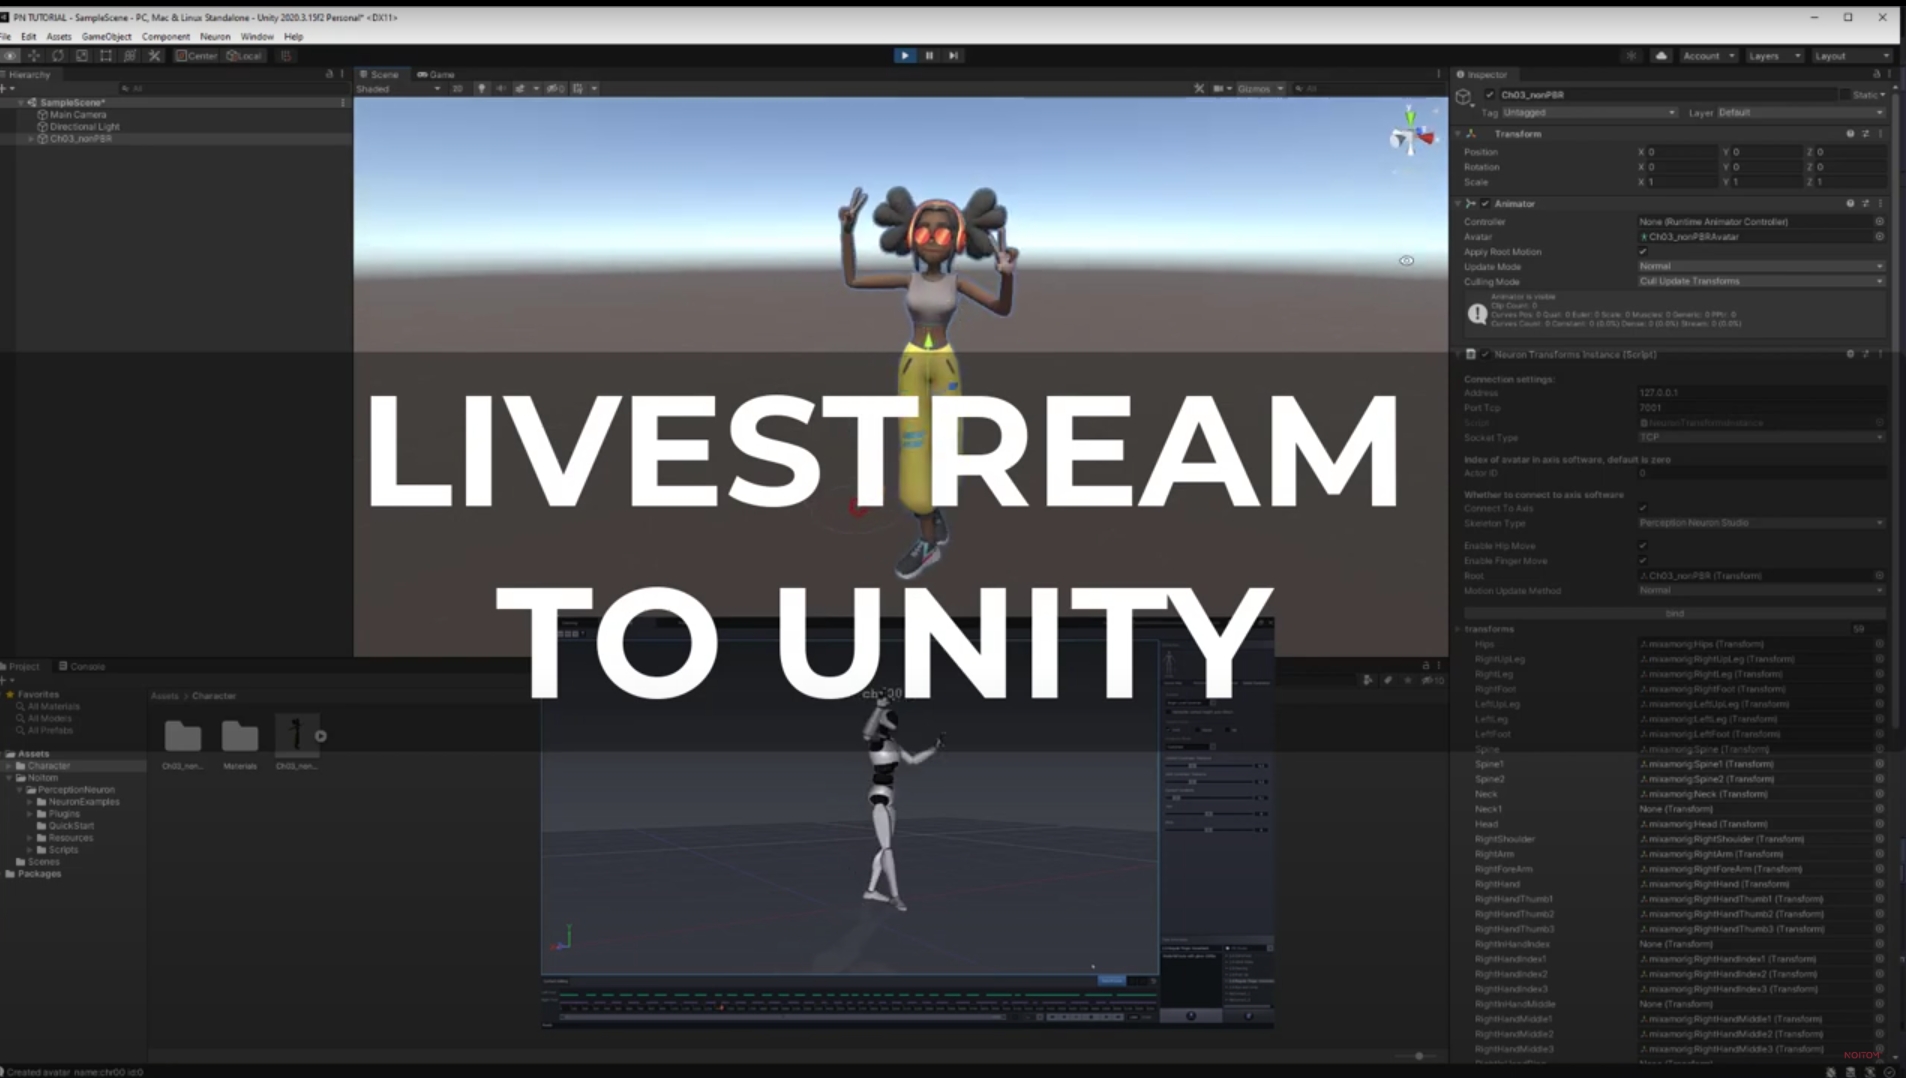The height and width of the screenshot is (1078, 1906).
Task: Open the Culling Mode dropdown
Action: point(1760,282)
